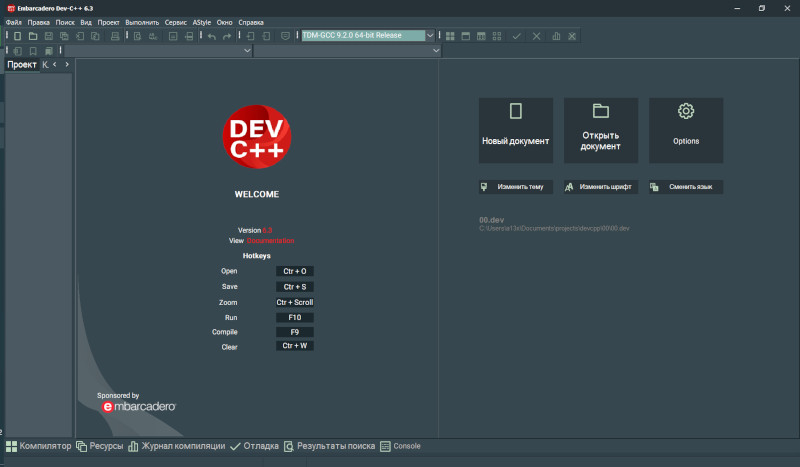Open the red Documentation link

coord(270,241)
